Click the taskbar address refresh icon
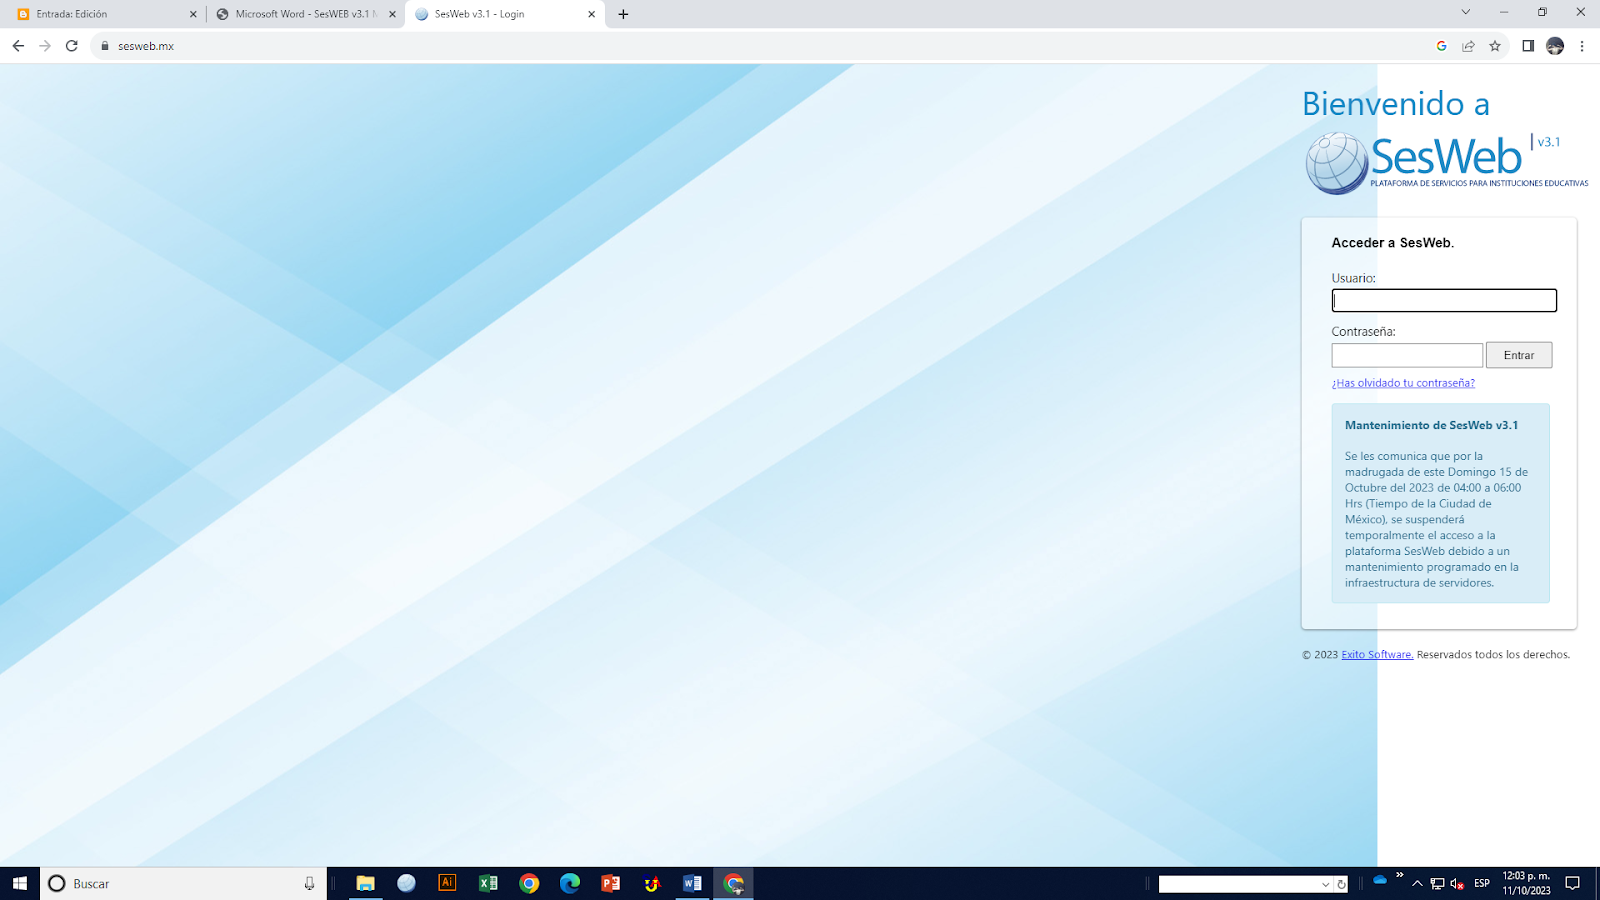 pos(1341,884)
